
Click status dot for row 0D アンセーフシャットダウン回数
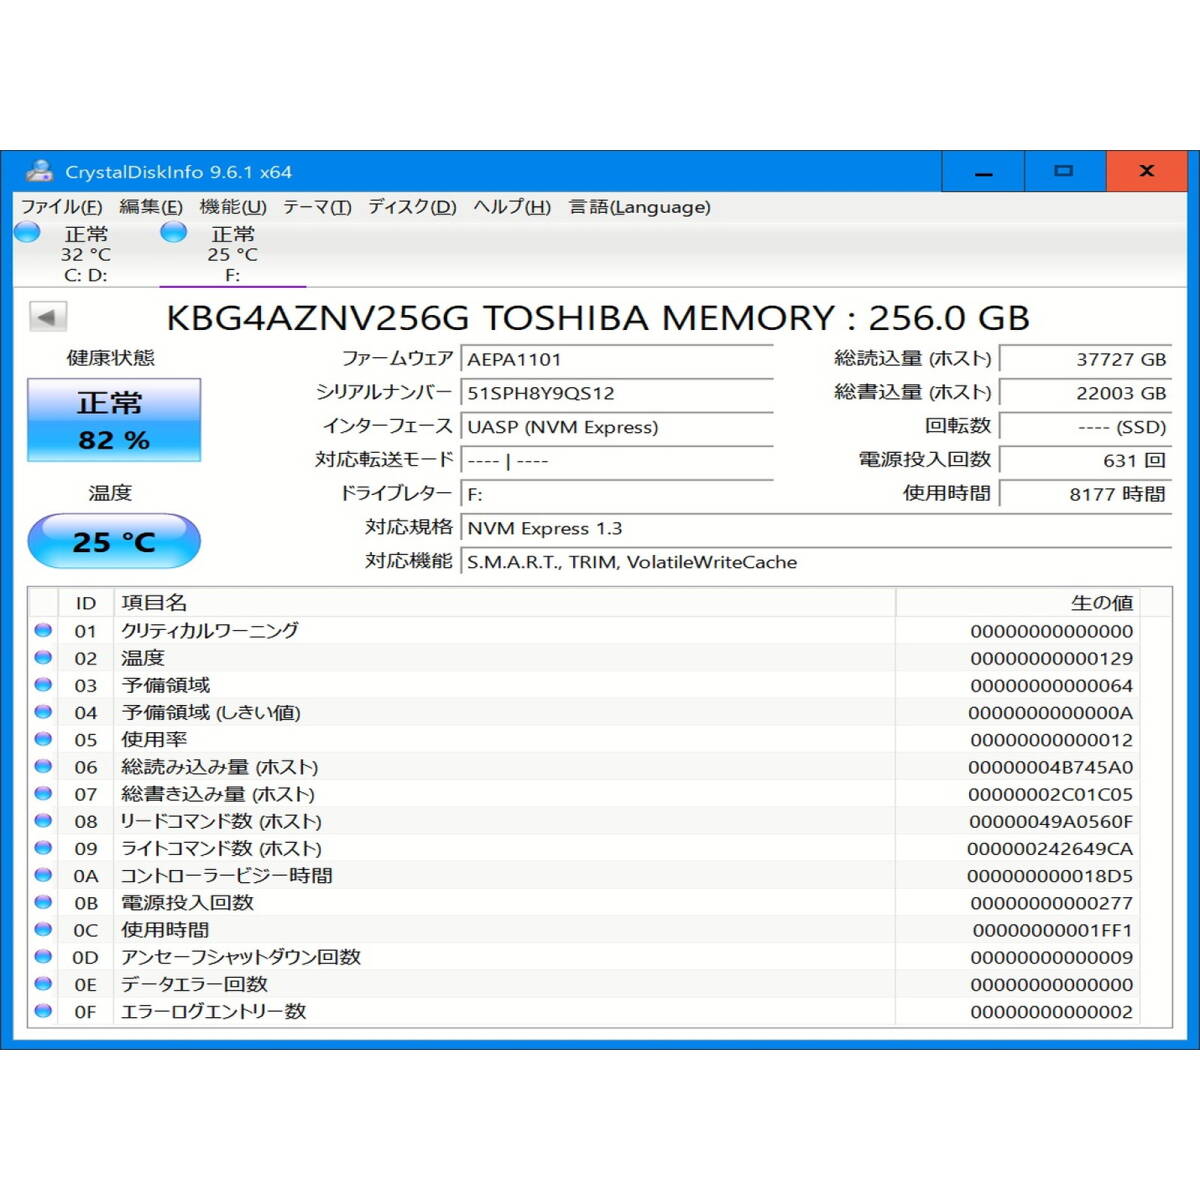pyautogui.click(x=43, y=956)
